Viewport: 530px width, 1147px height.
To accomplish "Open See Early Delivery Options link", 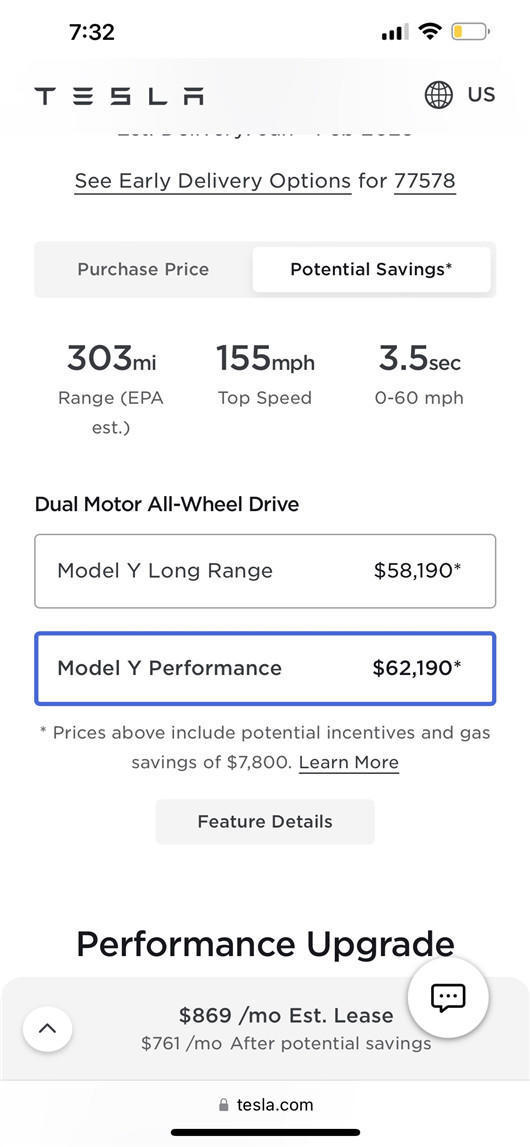I will point(213,181).
